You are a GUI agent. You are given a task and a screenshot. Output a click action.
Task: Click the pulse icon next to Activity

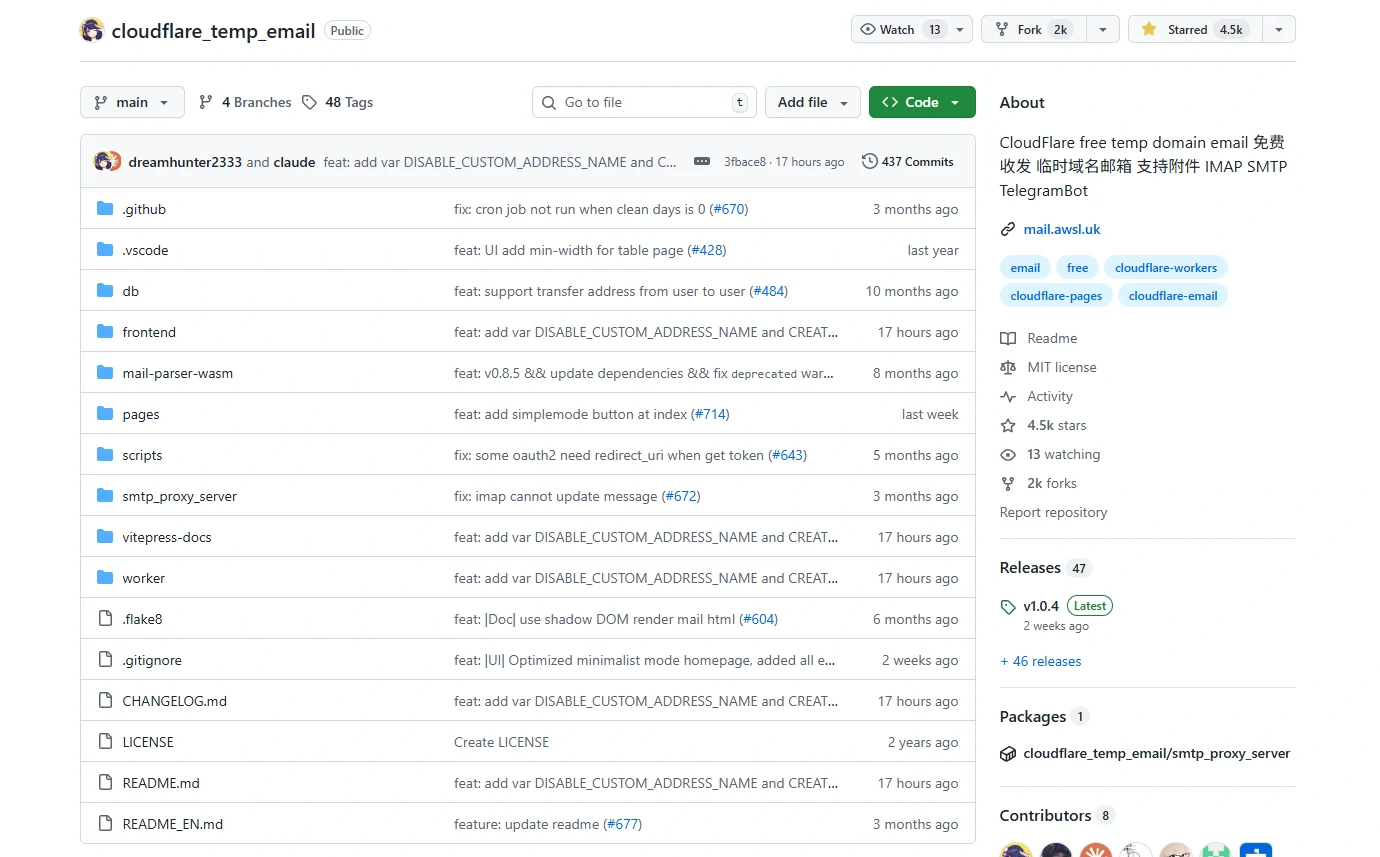pyautogui.click(x=1008, y=396)
